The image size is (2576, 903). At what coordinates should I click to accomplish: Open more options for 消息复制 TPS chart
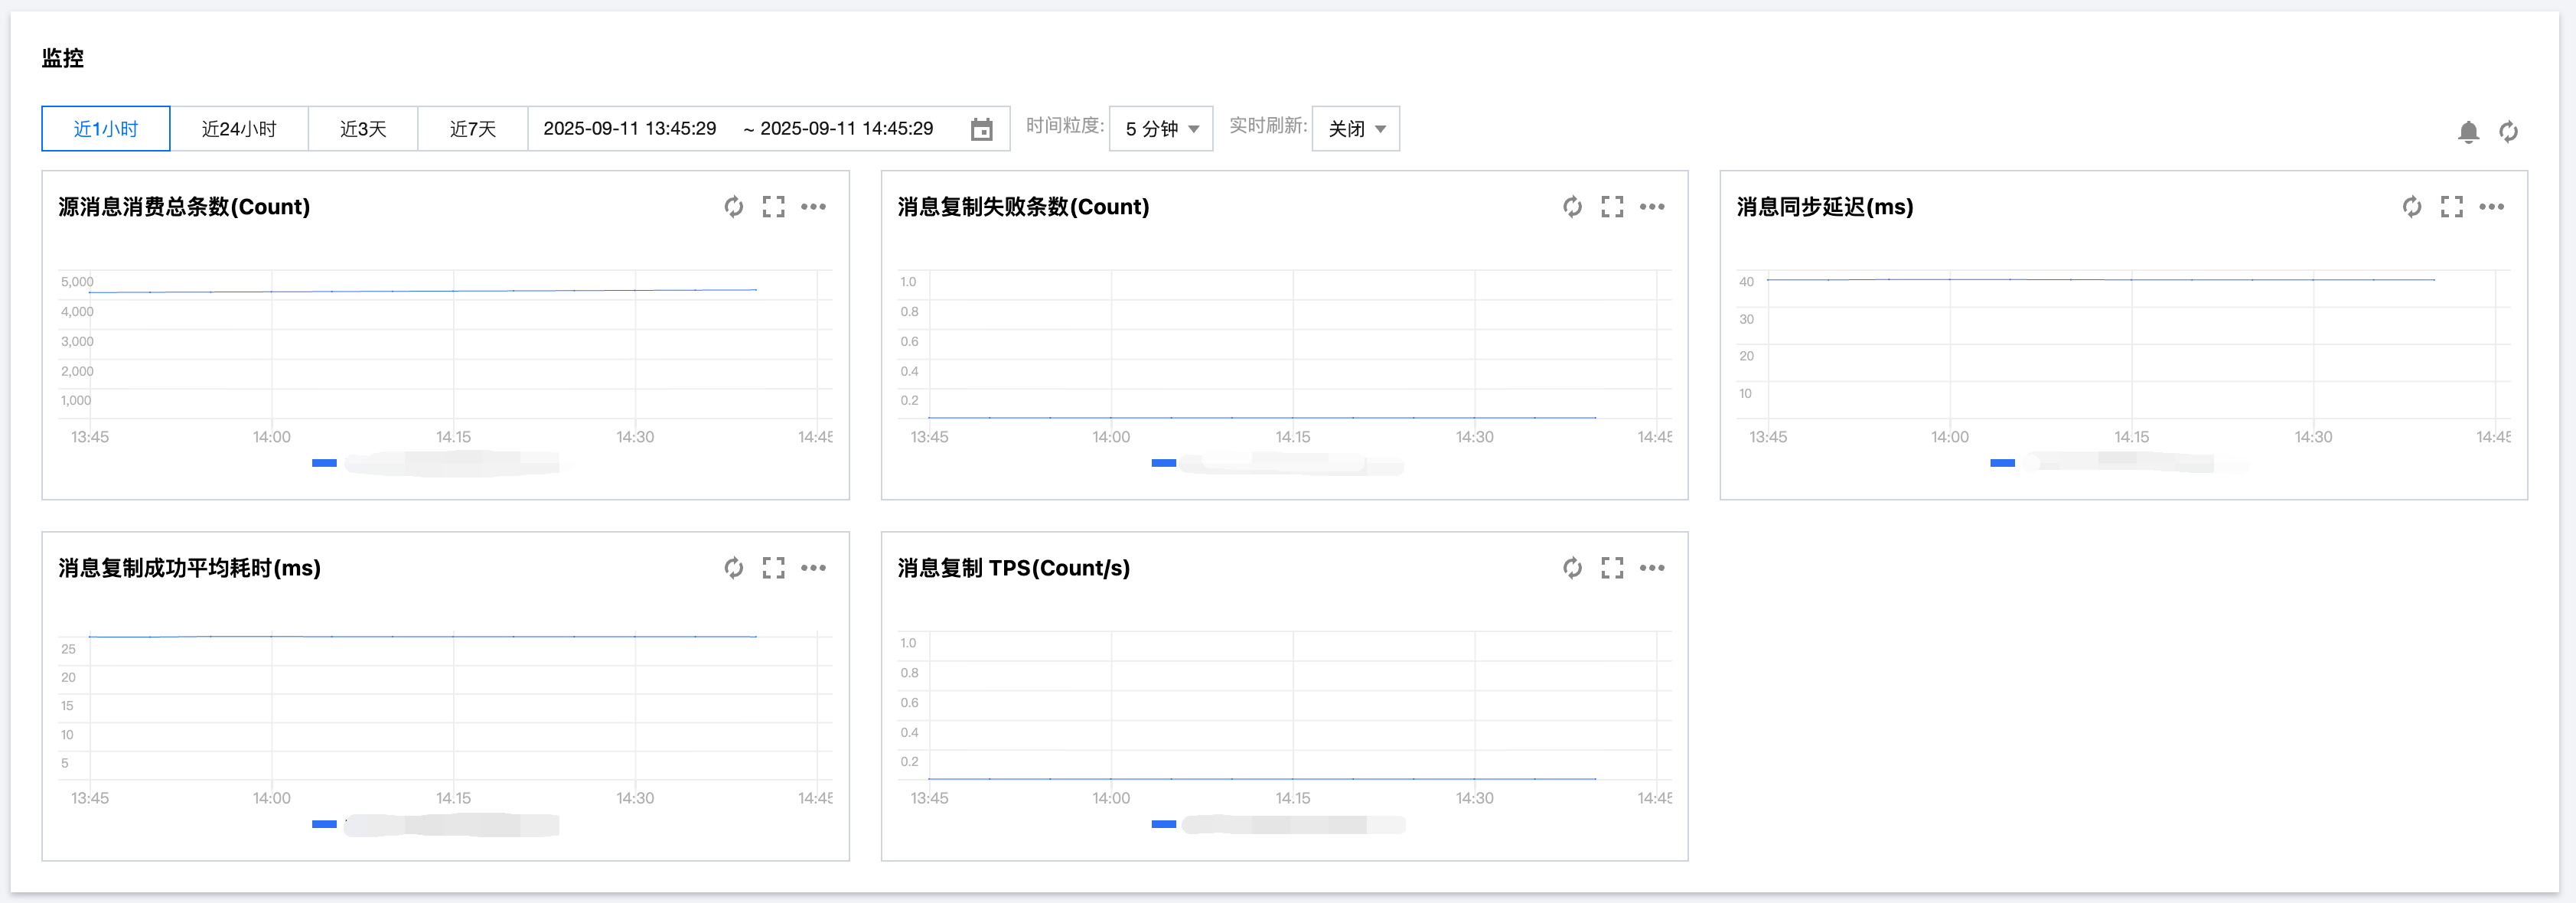click(1651, 568)
